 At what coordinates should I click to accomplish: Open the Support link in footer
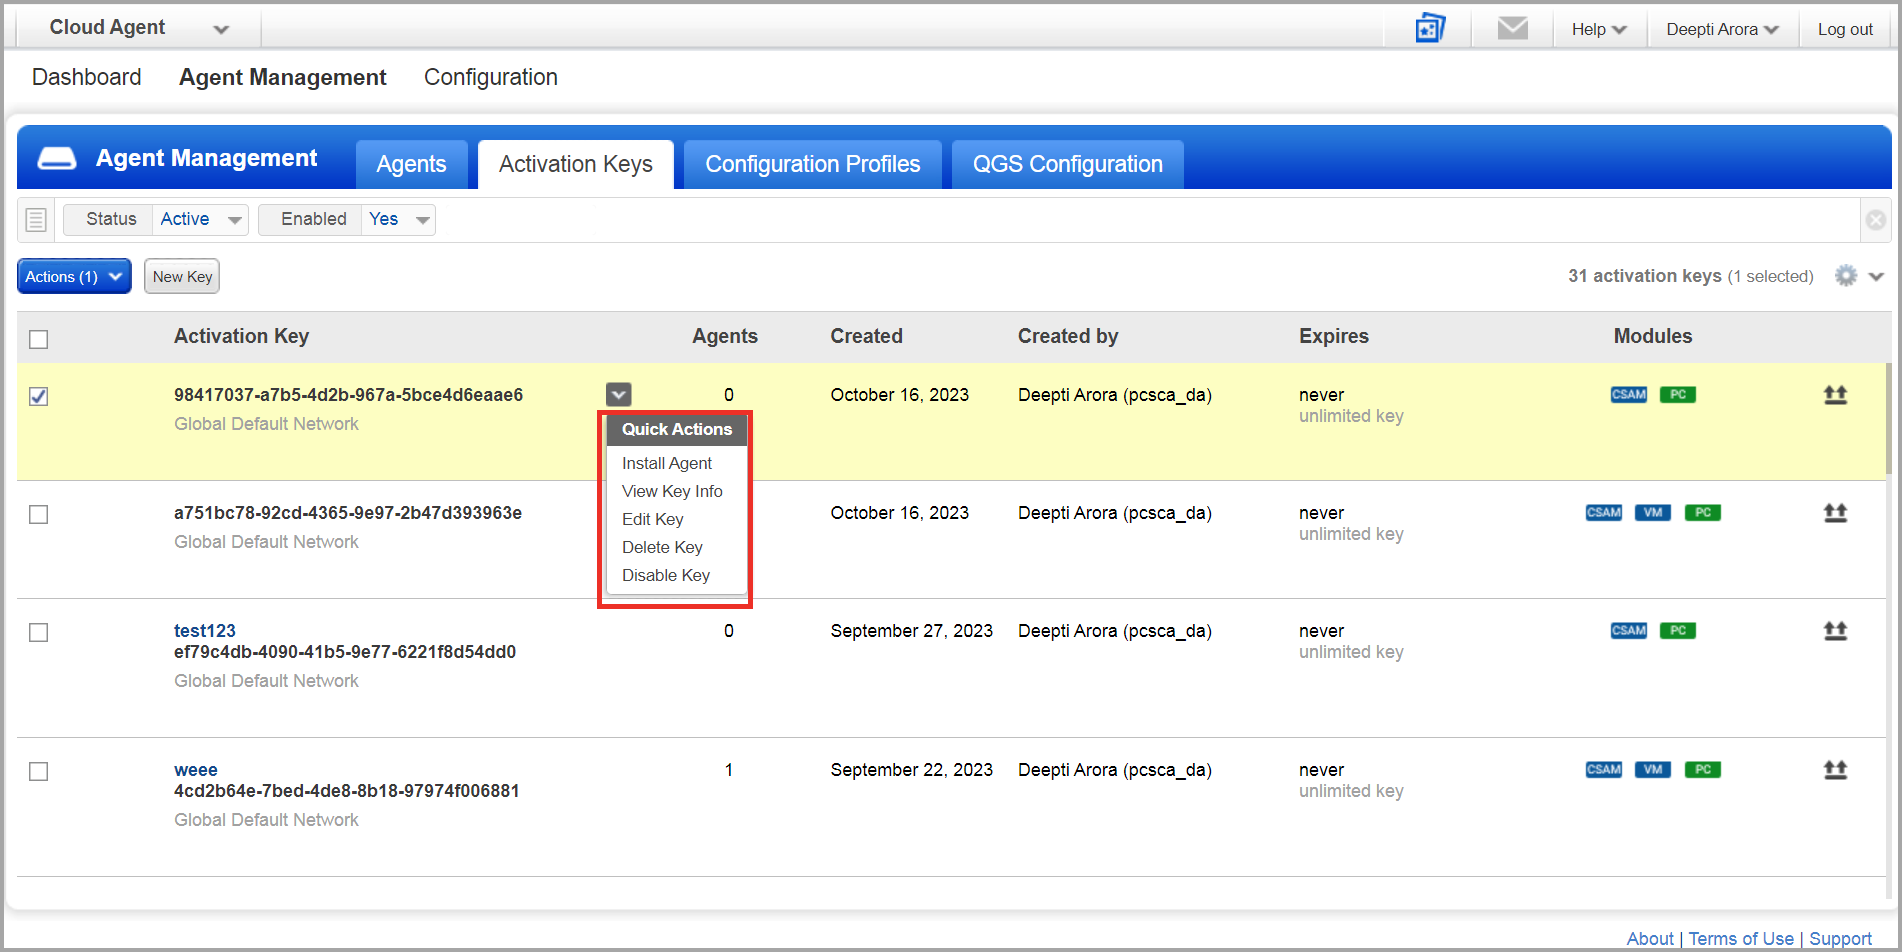point(1840,938)
